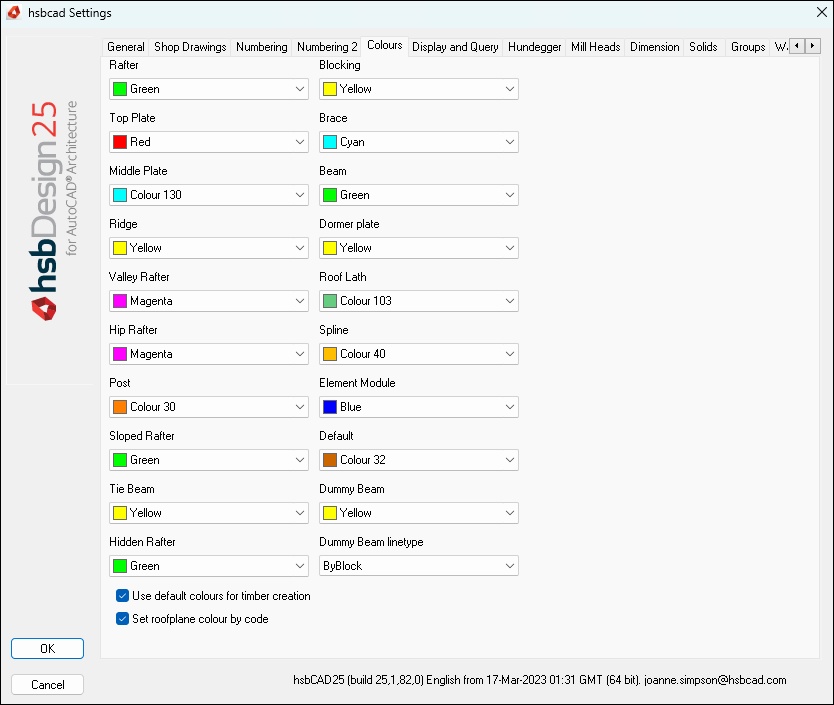This screenshot has height=705, width=834.
Task: Click the 'Valley Rafter' label
Action: (x=139, y=277)
